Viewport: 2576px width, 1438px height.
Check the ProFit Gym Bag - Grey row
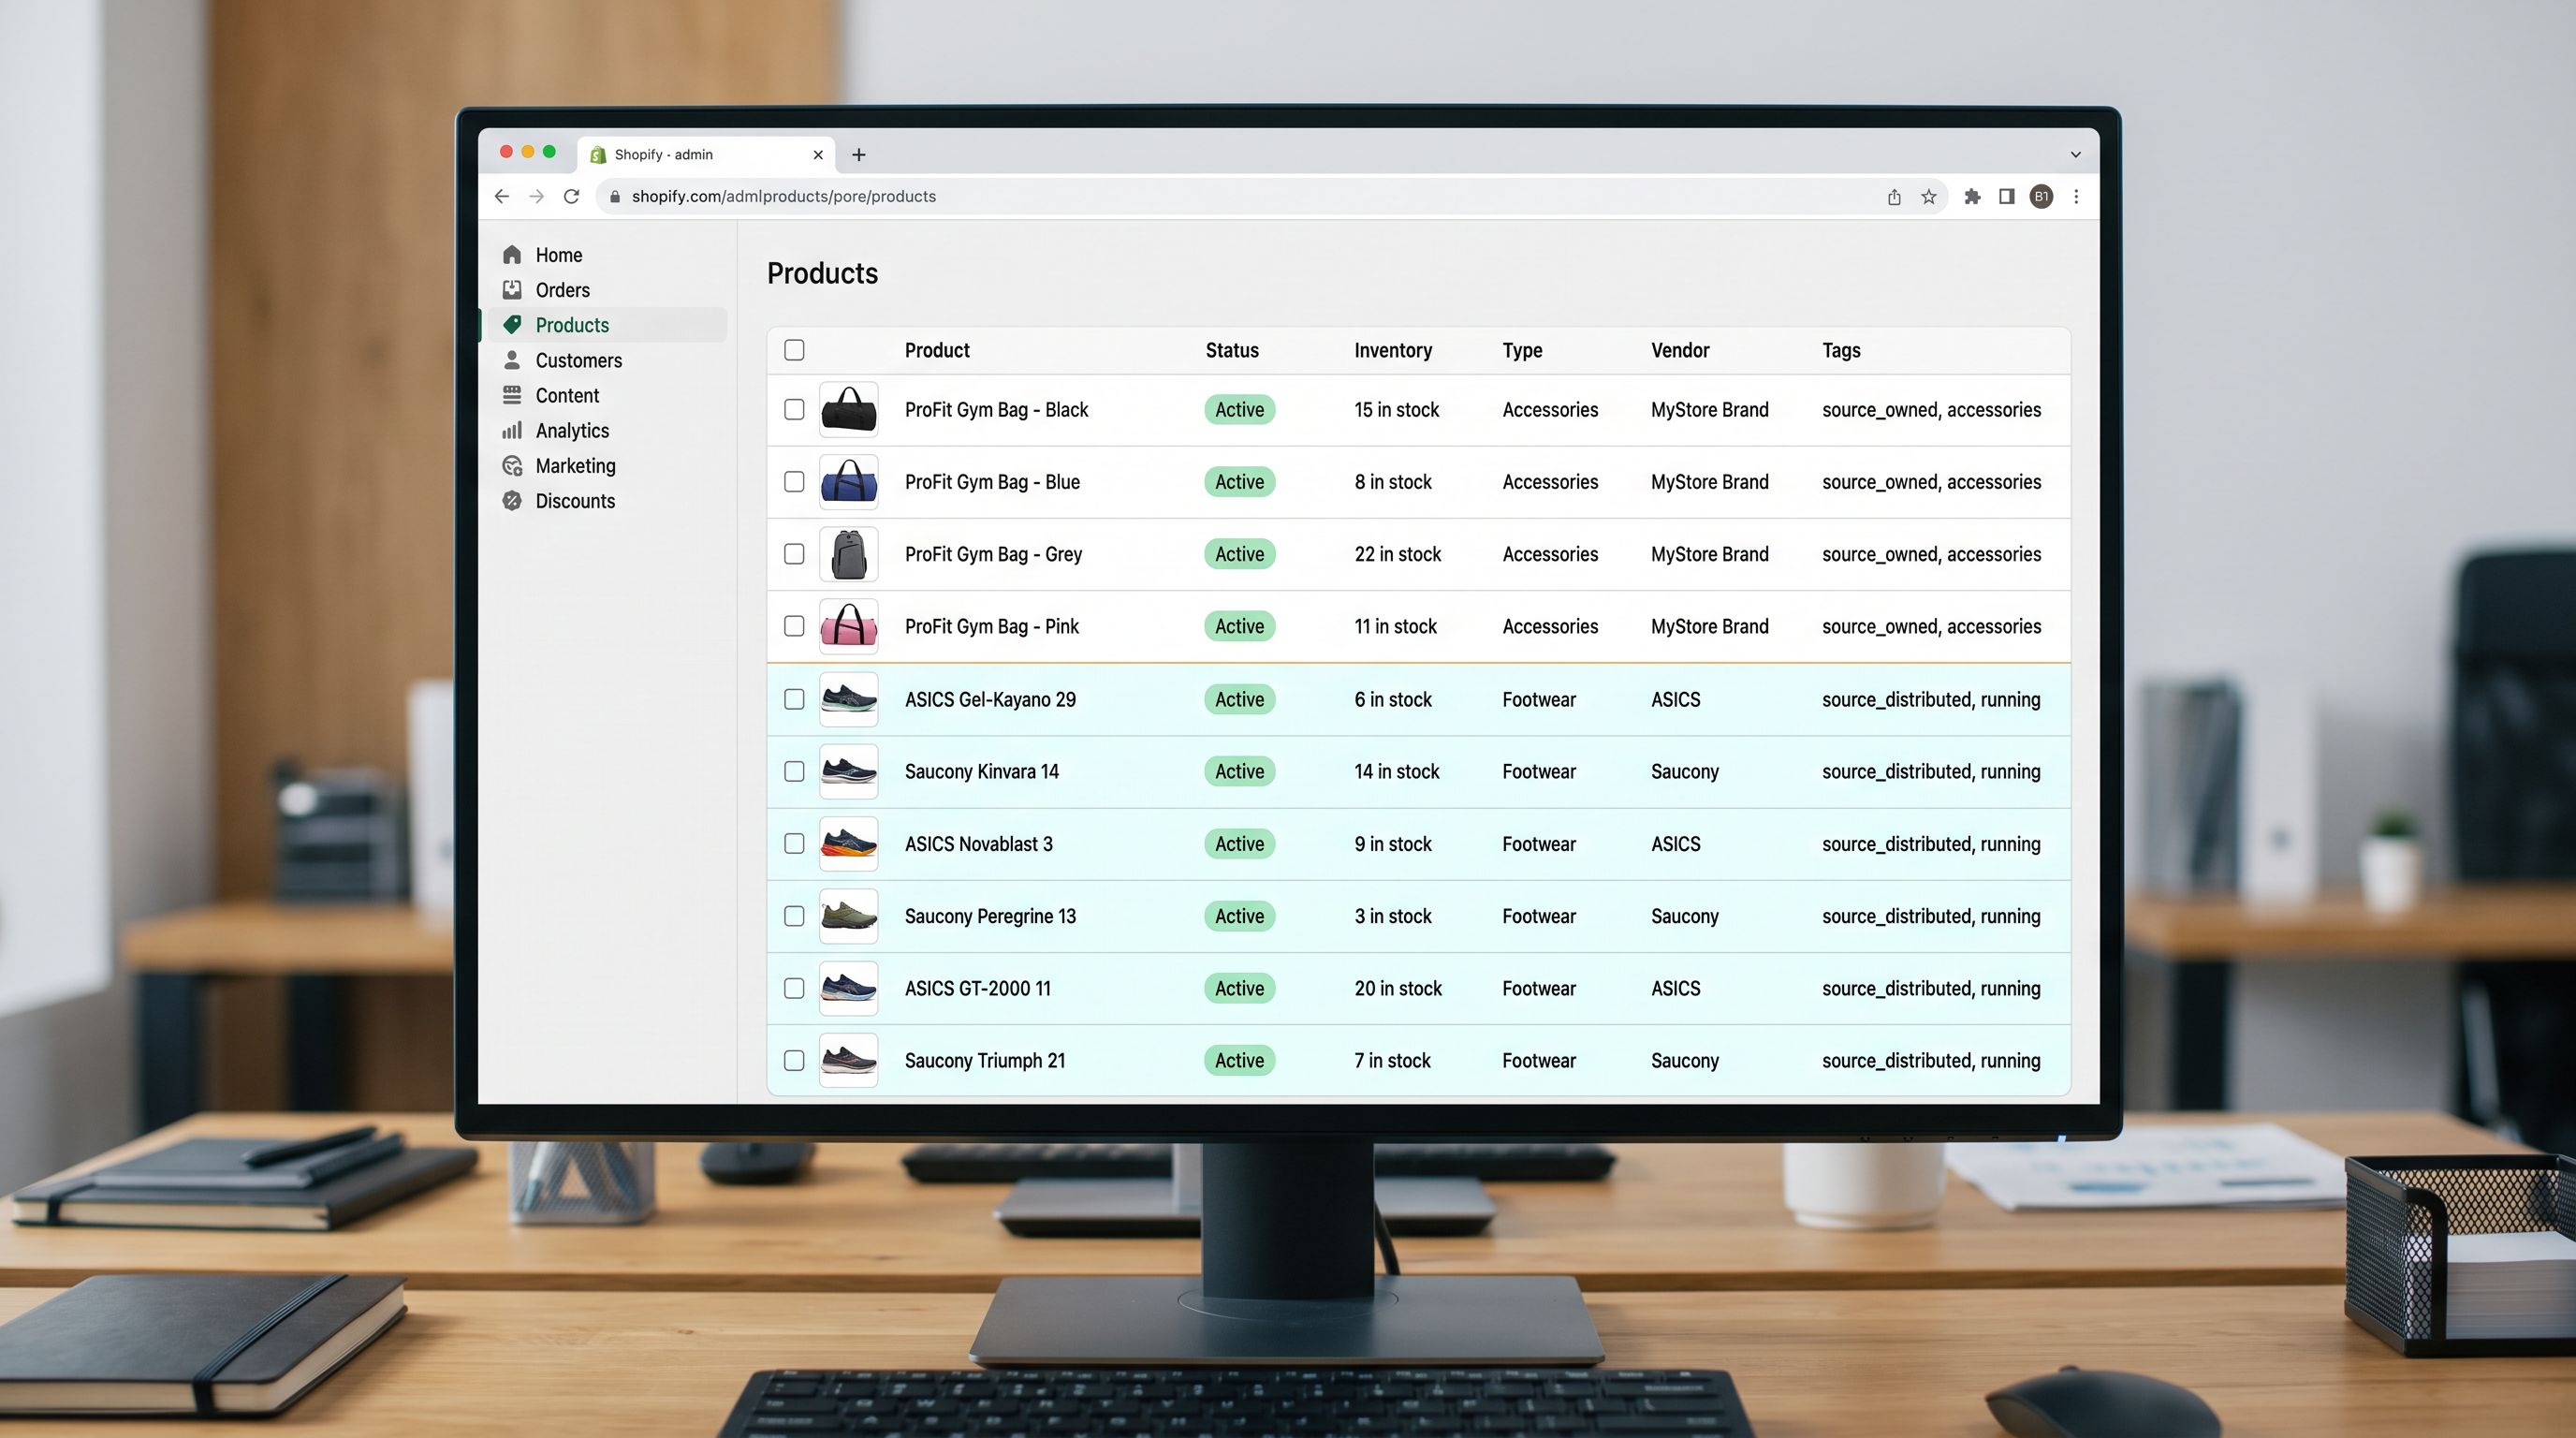[794, 554]
